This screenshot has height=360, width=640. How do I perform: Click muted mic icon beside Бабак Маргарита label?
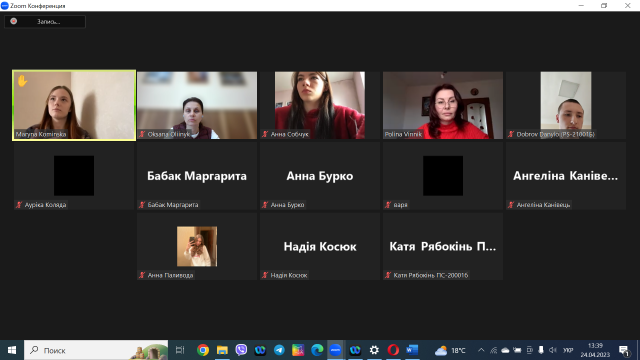point(142,204)
